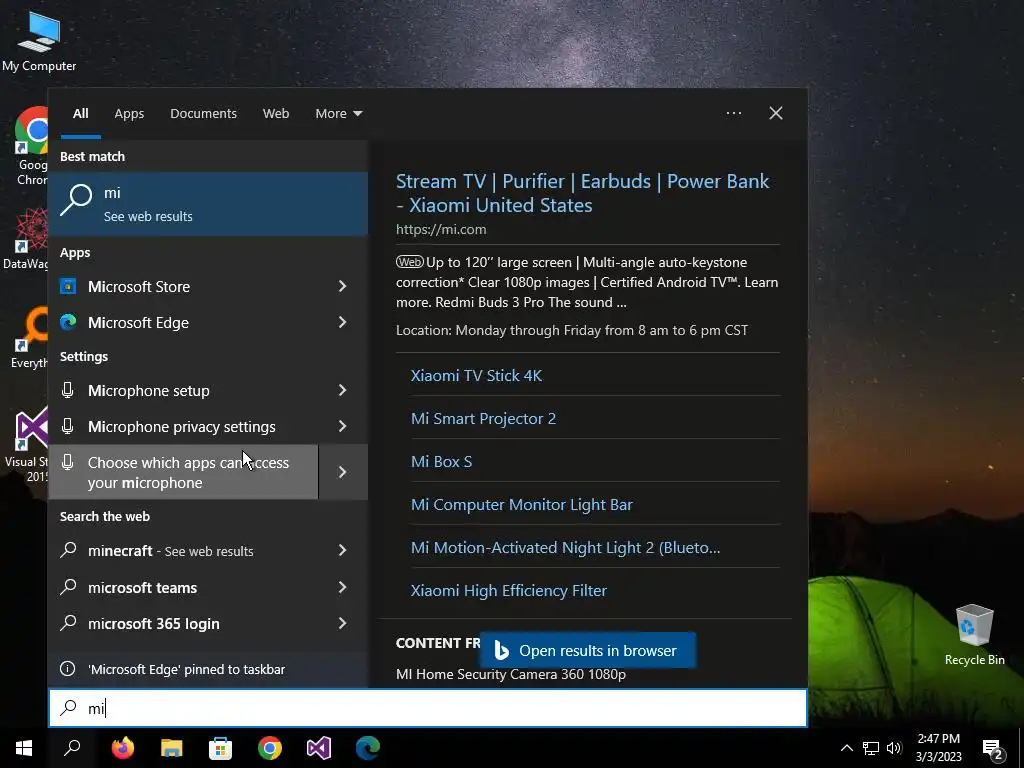Click the magnifier icon beside minecraft suggestion
The image size is (1024, 768).
click(x=68, y=550)
